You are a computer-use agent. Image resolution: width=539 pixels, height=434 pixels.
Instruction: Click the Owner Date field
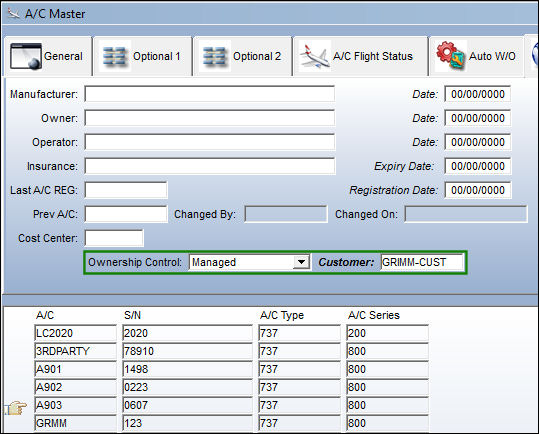pyautogui.click(x=477, y=118)
